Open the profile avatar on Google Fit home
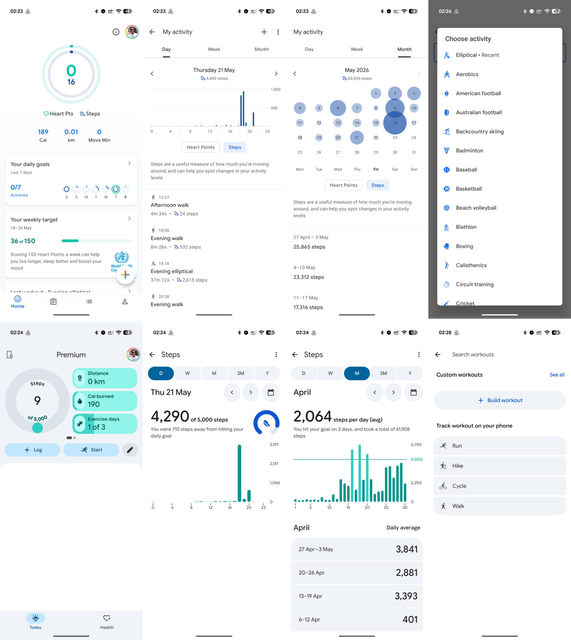This screenshot has height=640, width=571. (x=132, y=31)
